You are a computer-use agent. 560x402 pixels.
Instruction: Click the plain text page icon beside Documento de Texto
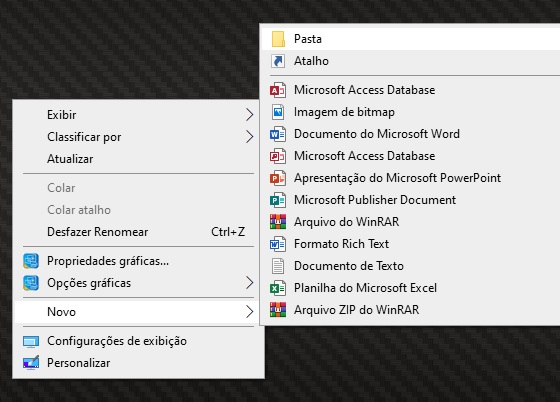(x=278, y=266)
